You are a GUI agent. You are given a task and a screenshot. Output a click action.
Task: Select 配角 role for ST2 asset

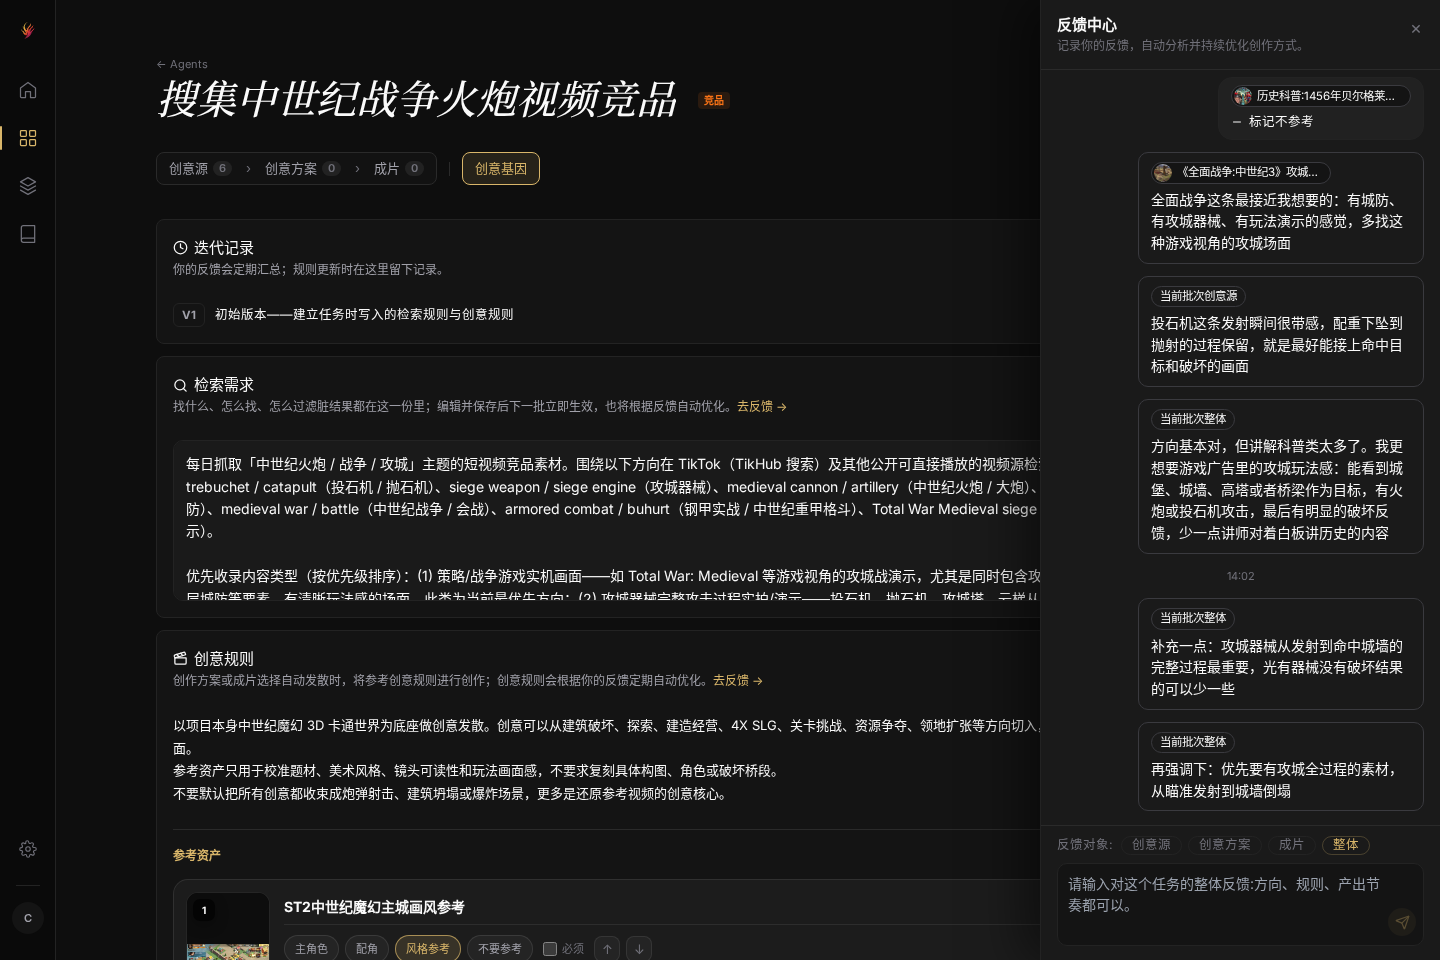367,949
